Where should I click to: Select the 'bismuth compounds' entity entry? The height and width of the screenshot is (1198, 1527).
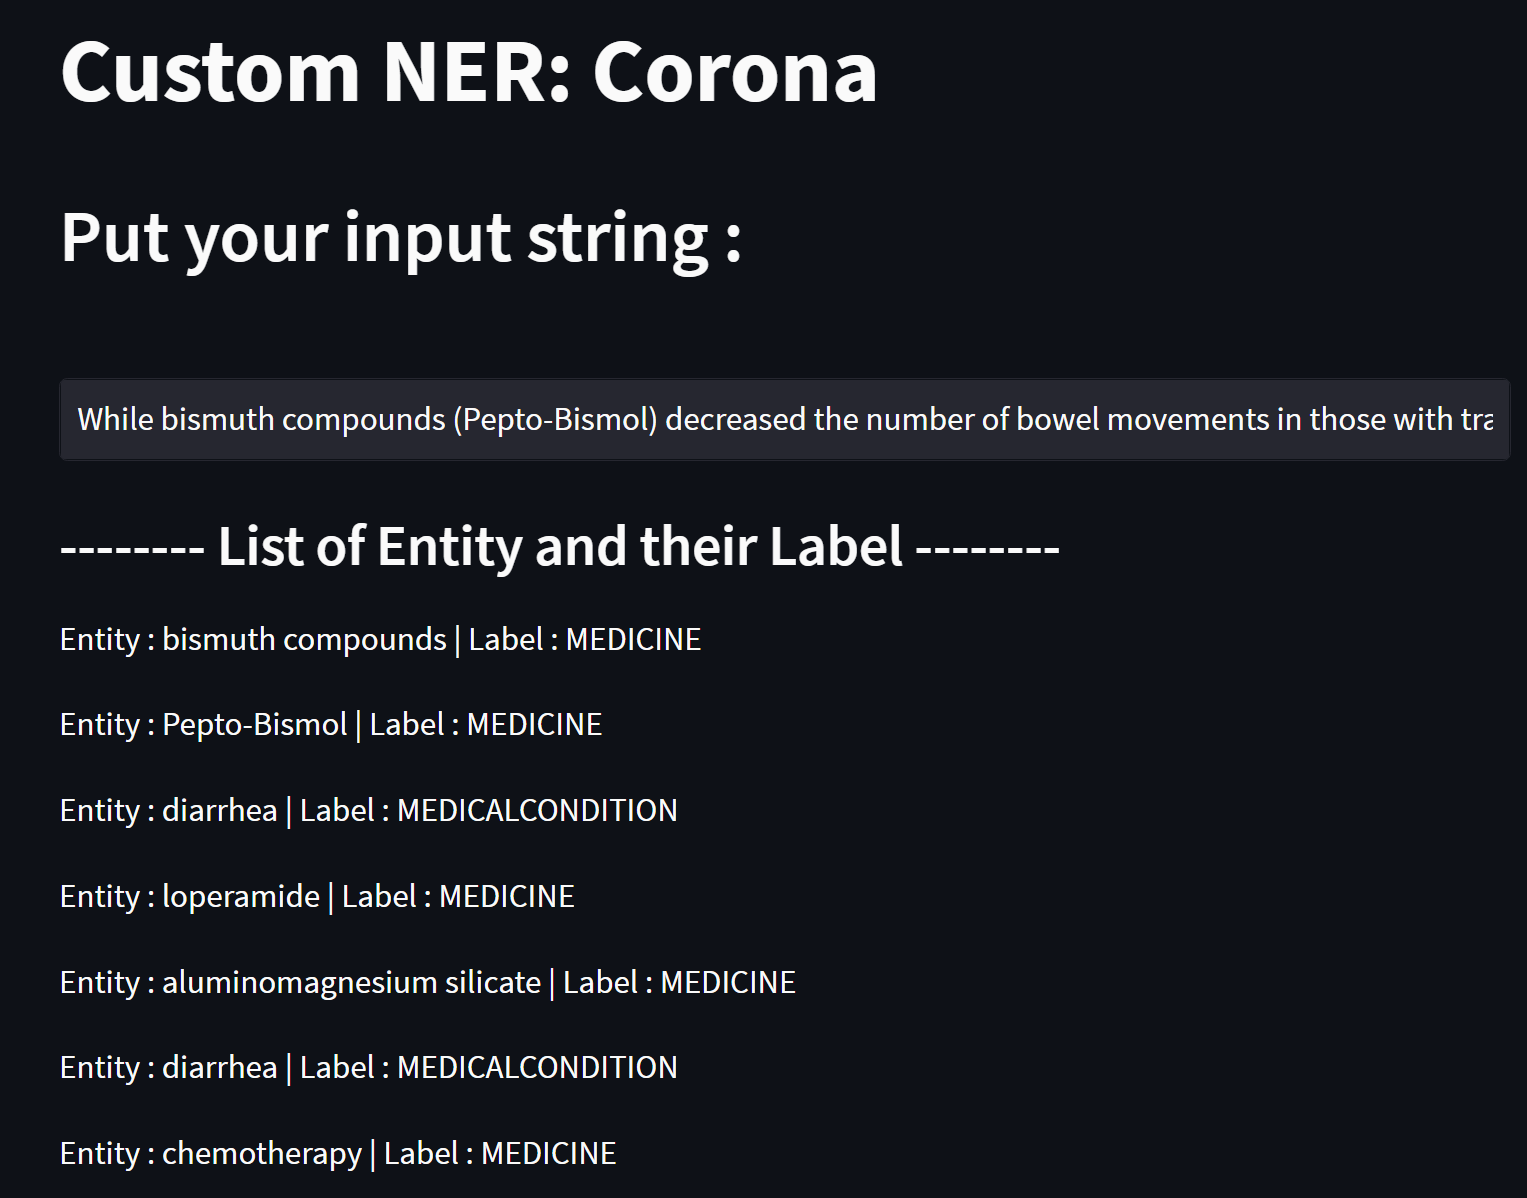[x=303, y=639]
